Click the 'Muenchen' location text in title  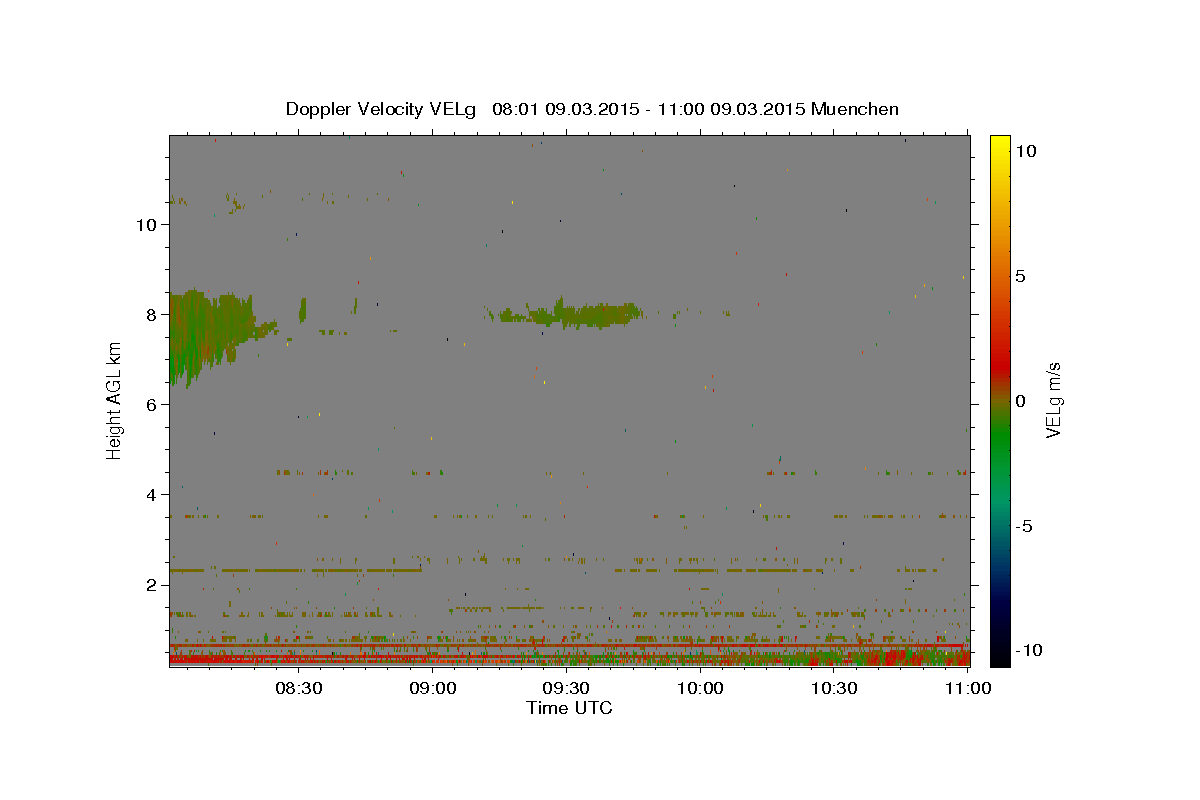coord(855,109)
